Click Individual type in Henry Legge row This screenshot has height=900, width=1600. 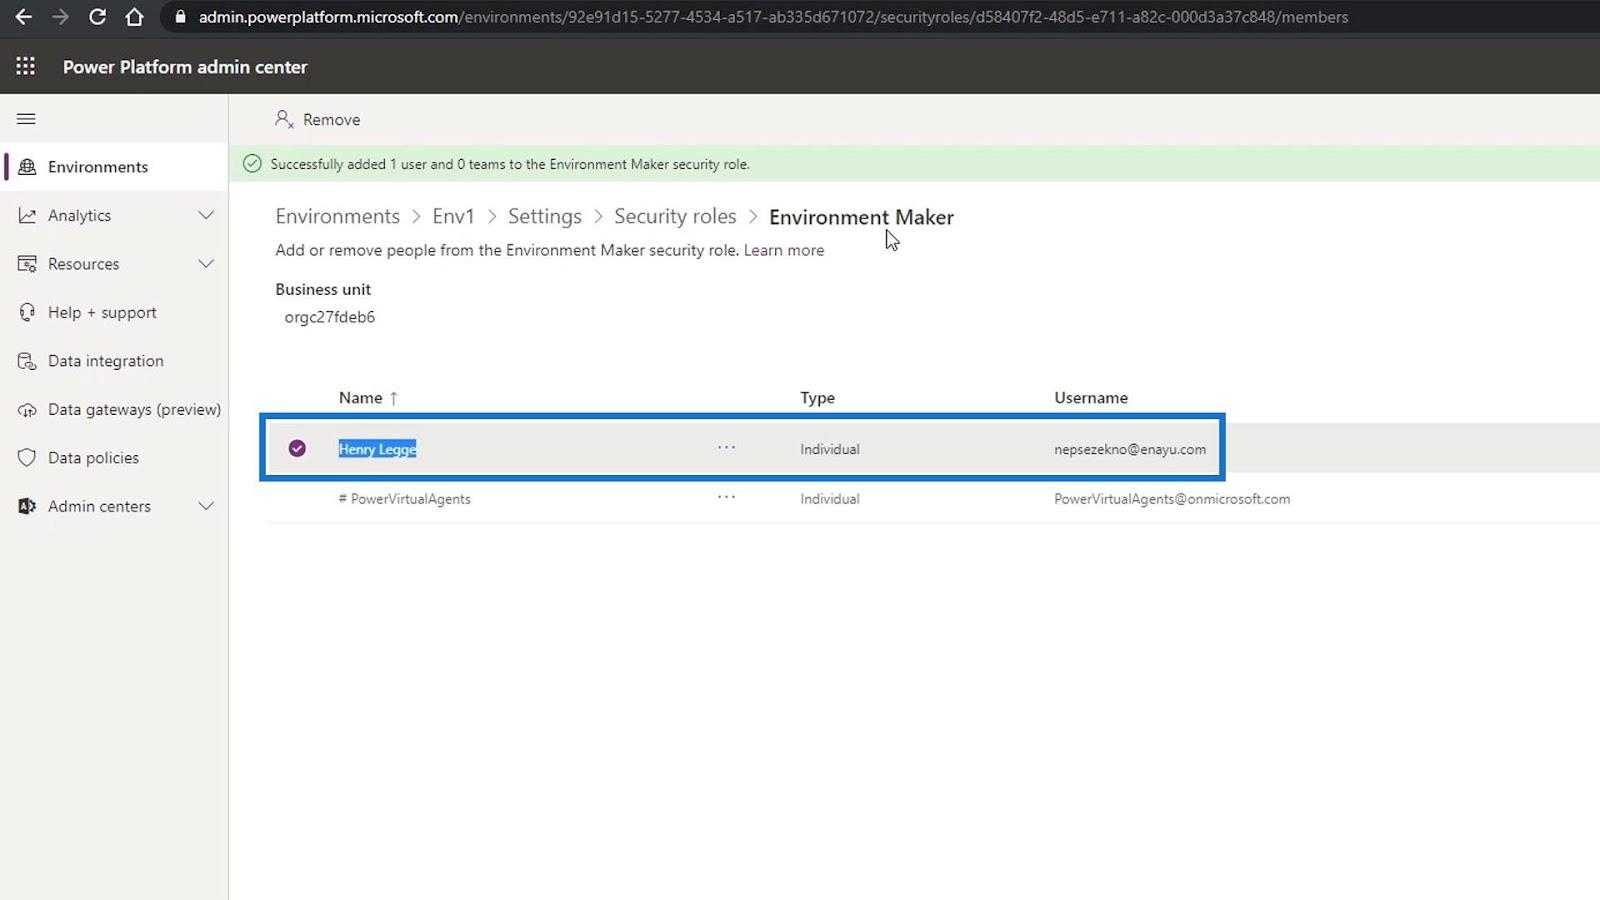tap(829, 449)
